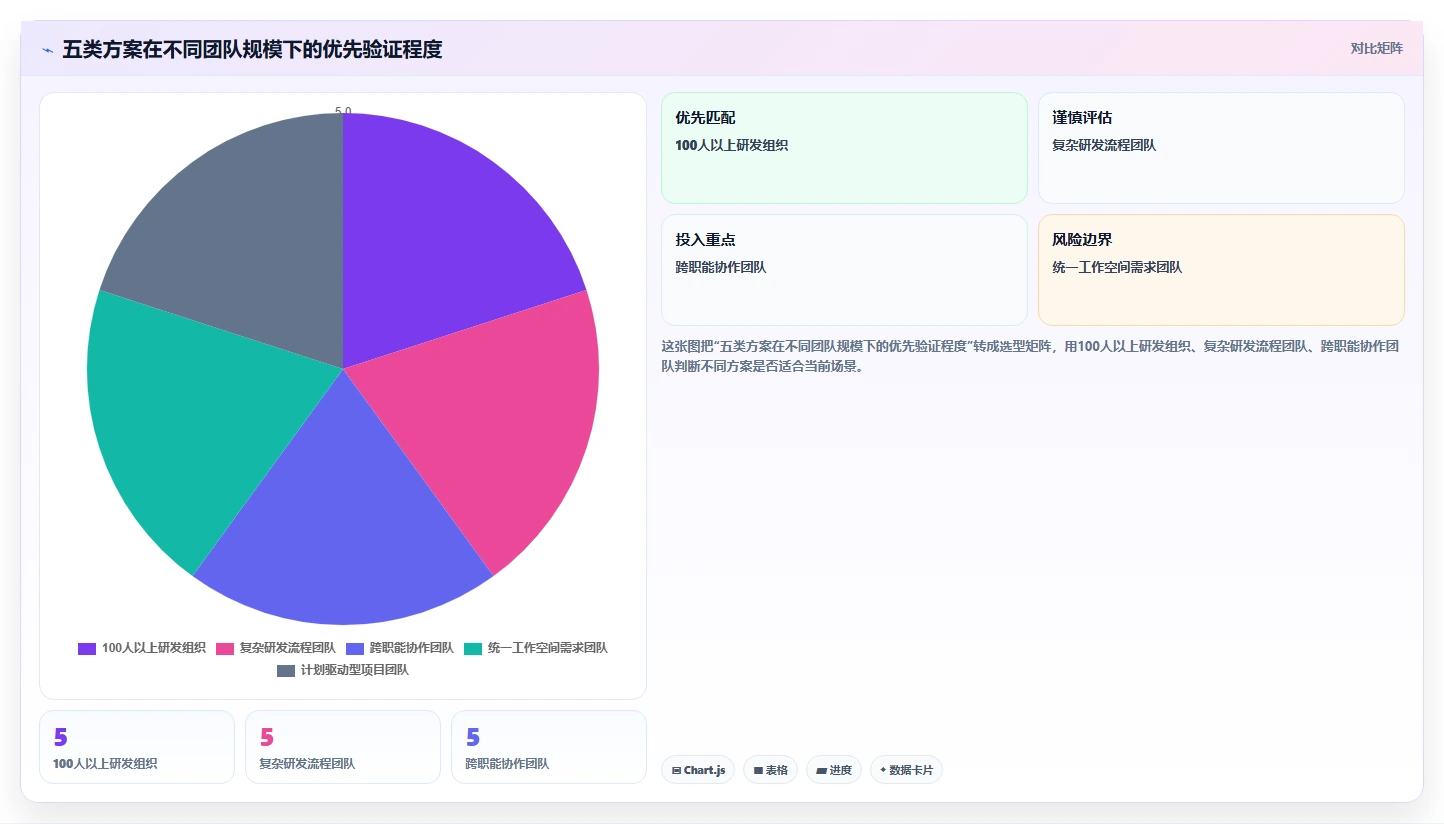Screen dimensions: 1444x824
Task: Click the 5.0 label above the pie
Action: pos(343,111)
